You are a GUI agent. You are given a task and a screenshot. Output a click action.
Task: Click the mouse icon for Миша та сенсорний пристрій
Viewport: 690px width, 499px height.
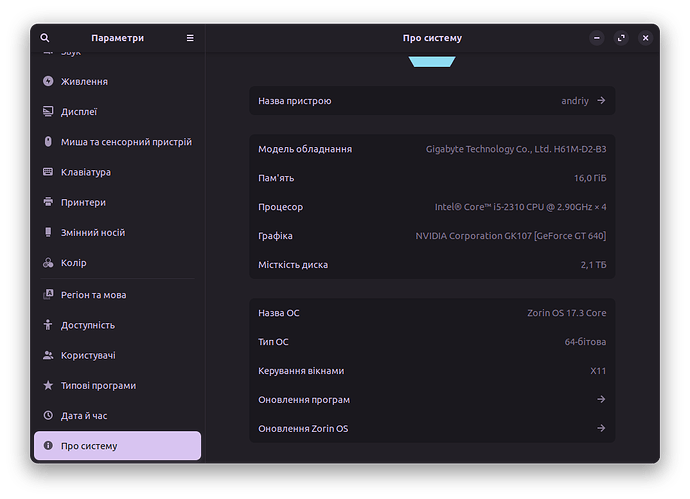pos(48,142)
